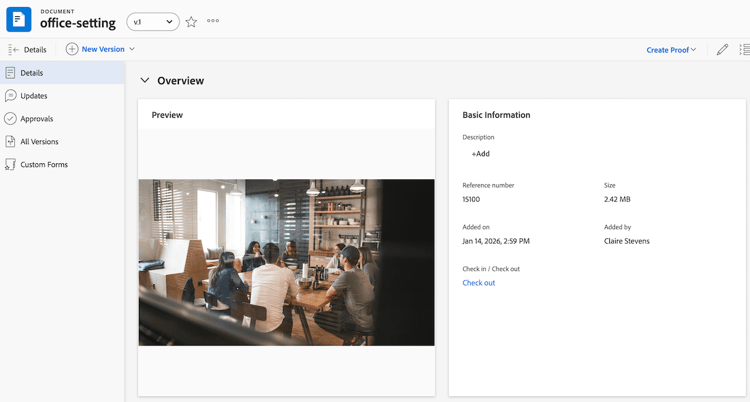This screenshot has height=402, width=750.
Task: Click the All Versions file icon
Action: [10, 142]
